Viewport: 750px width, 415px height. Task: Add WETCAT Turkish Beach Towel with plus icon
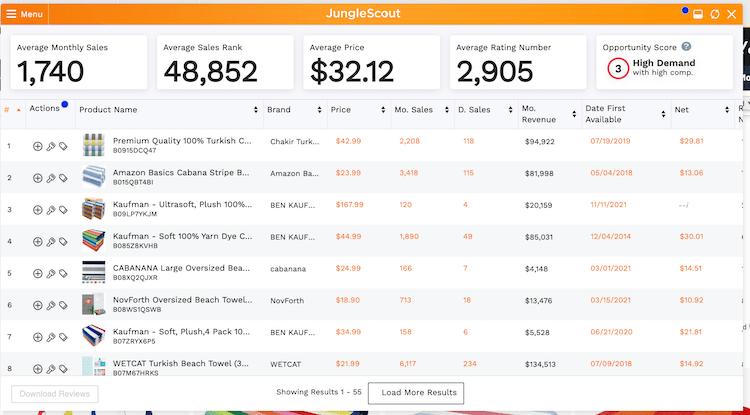coord(37,369)
